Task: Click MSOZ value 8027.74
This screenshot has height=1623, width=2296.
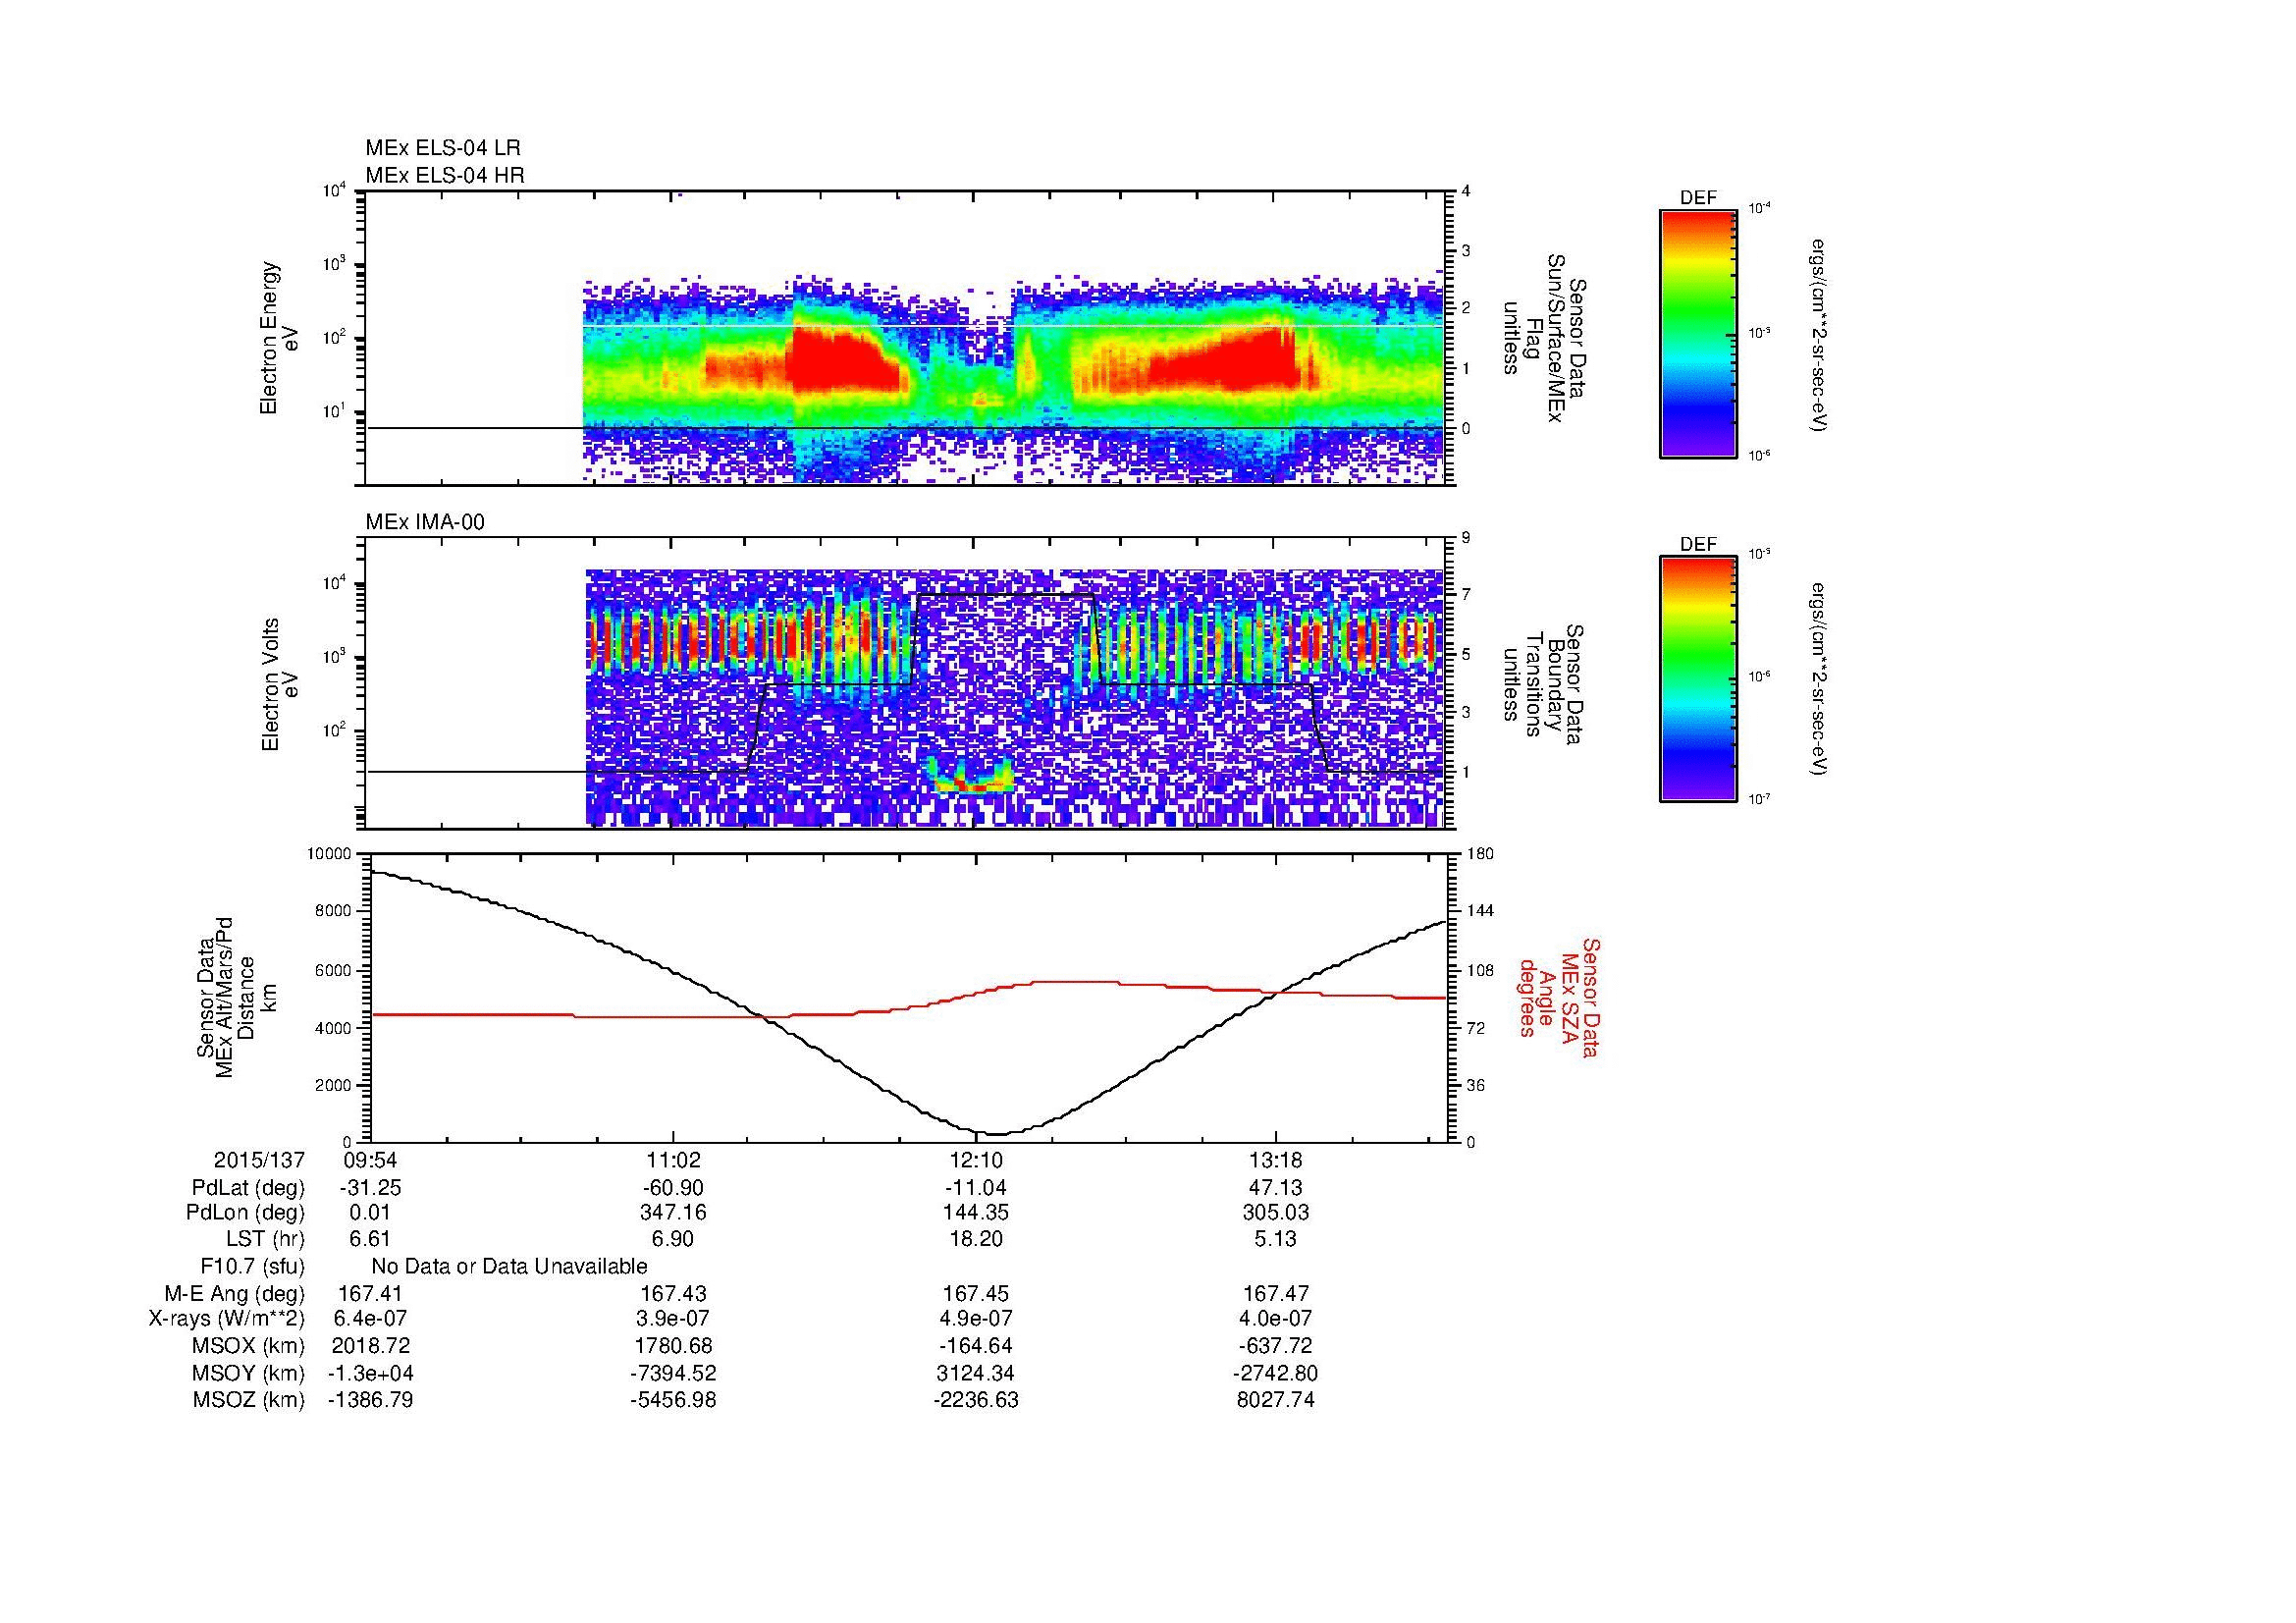Action: point(1276,1400)
